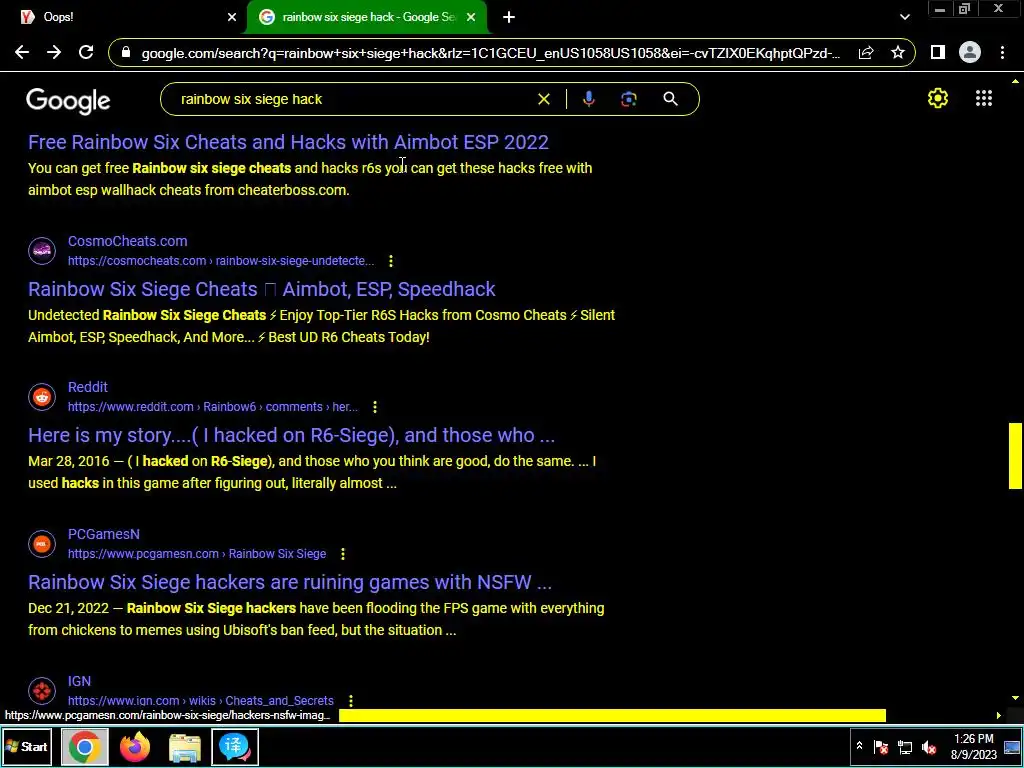Open File Explorer from taskbar
This screenshot has width=1024, height=768.
pyautogui.click(x=185, y=746)
